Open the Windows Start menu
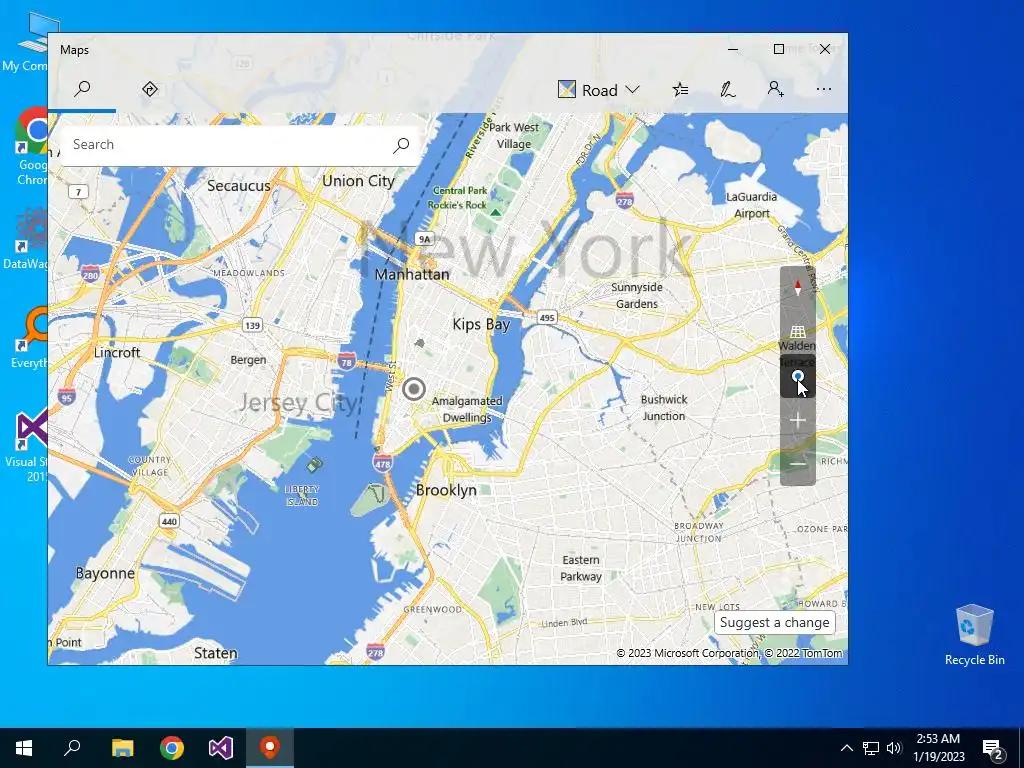This screenshot has width=1024, height=768. click(x=24, y=748)
